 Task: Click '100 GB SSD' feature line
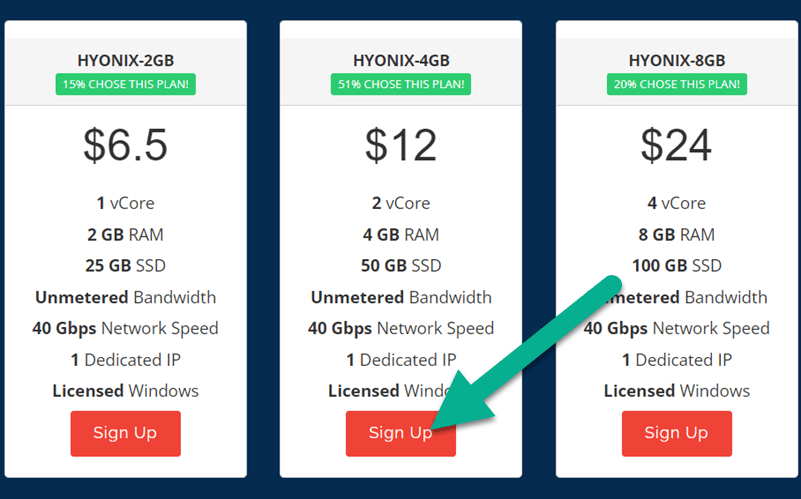[677, 266]
